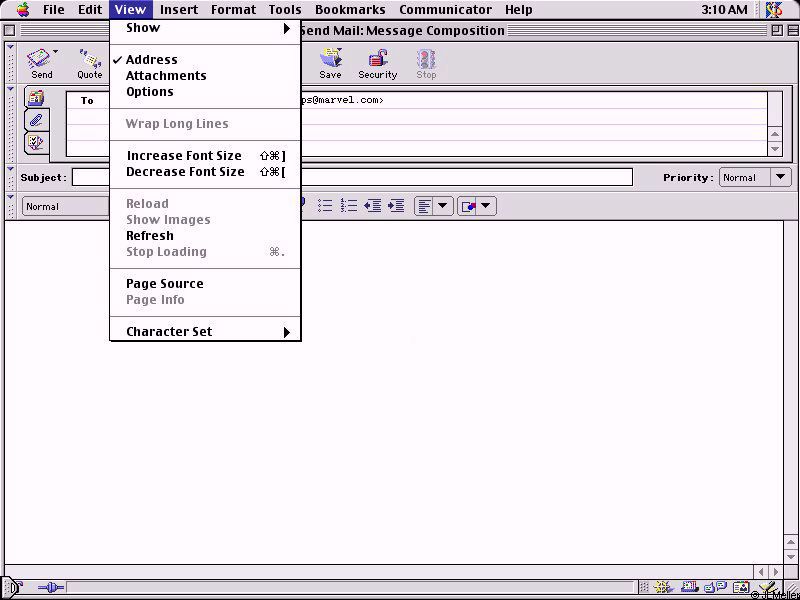The width and height of the screenshot is (800, 600).
Task: Open the Insert menu
Action: tap(179, 9)
